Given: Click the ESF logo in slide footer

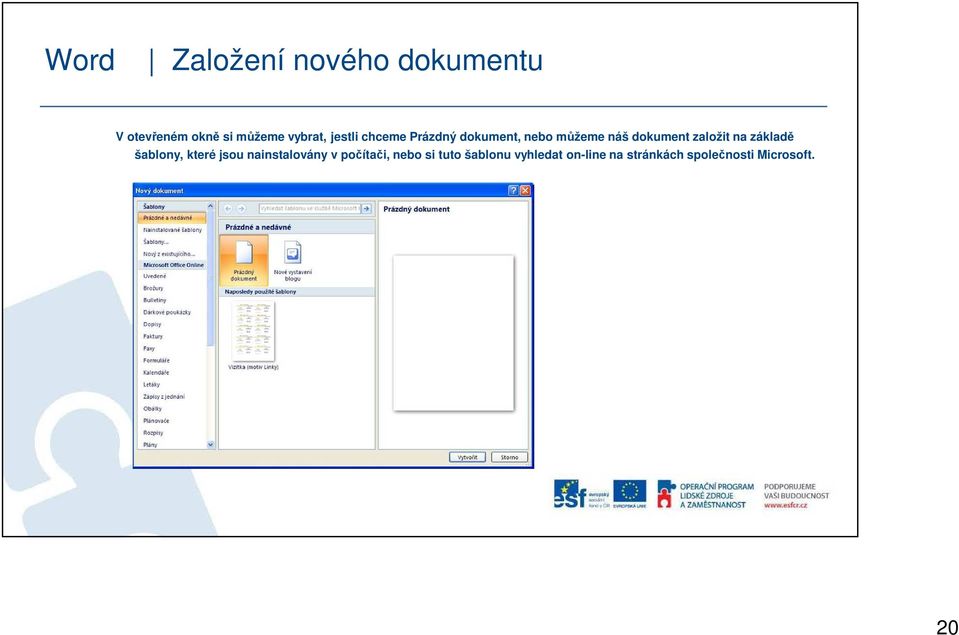Looking at the screenshot, I should click(x=581, y=494).
